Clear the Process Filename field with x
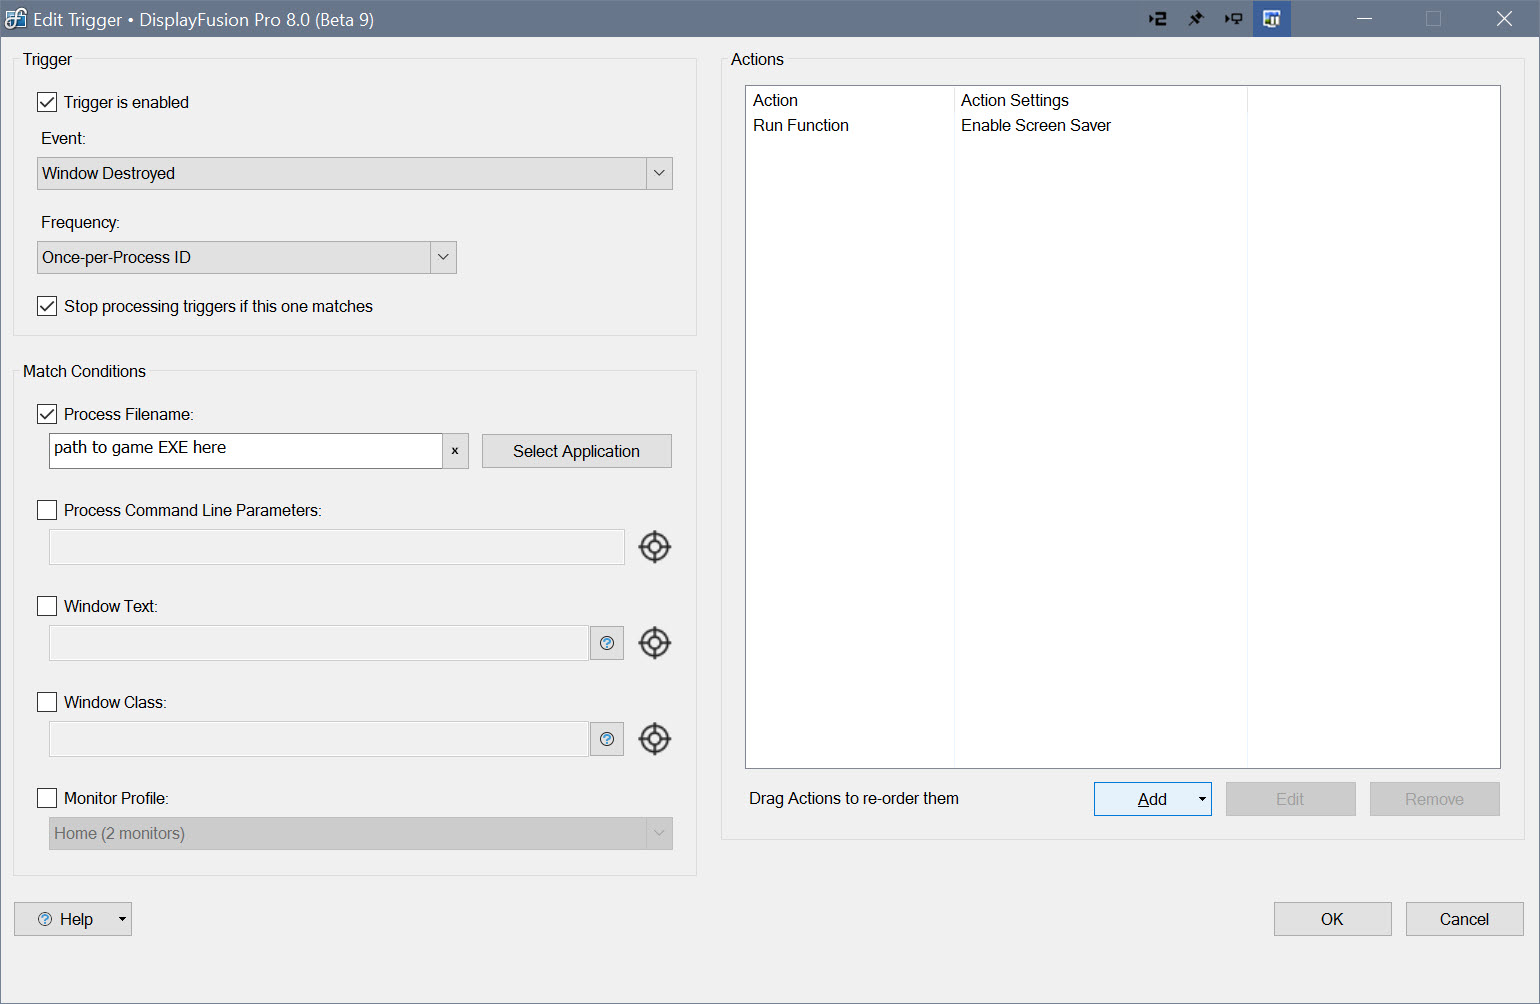Viewport: 1540px width, 1004px height. pos(455,451)
